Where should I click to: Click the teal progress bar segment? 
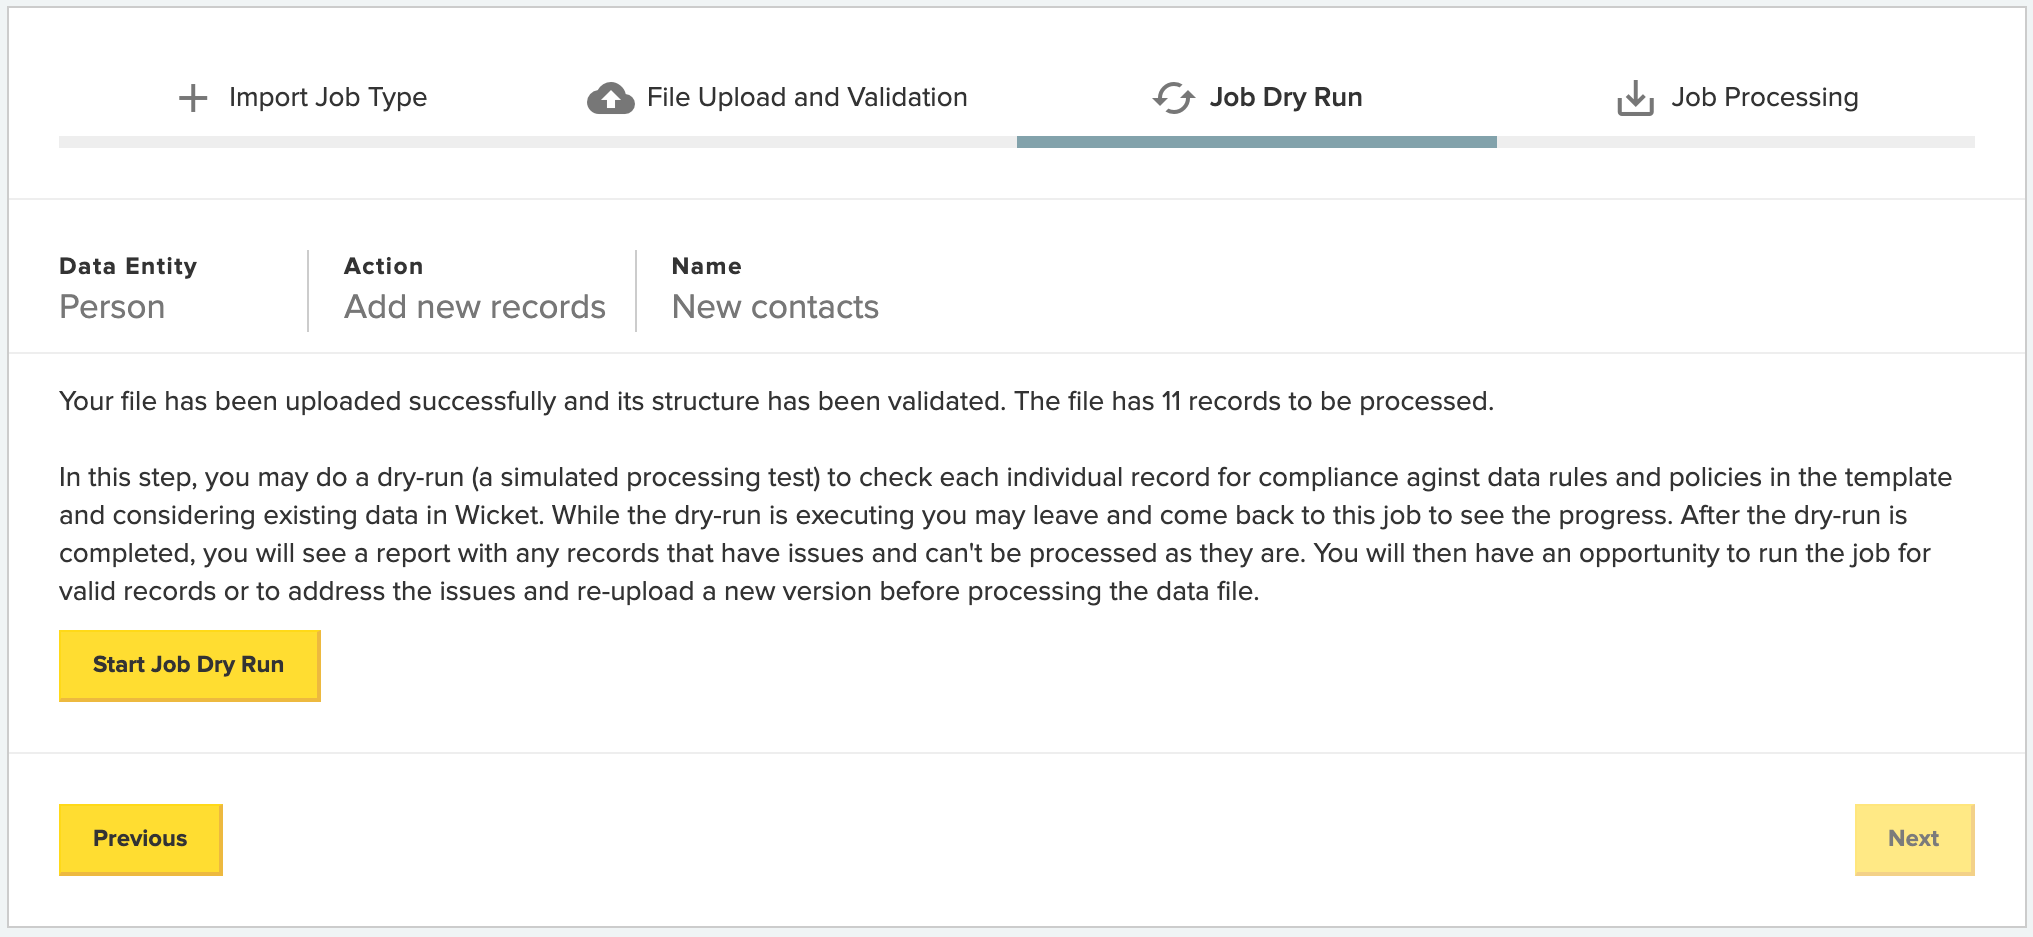pyautogui.click(x=1257, y=142)
